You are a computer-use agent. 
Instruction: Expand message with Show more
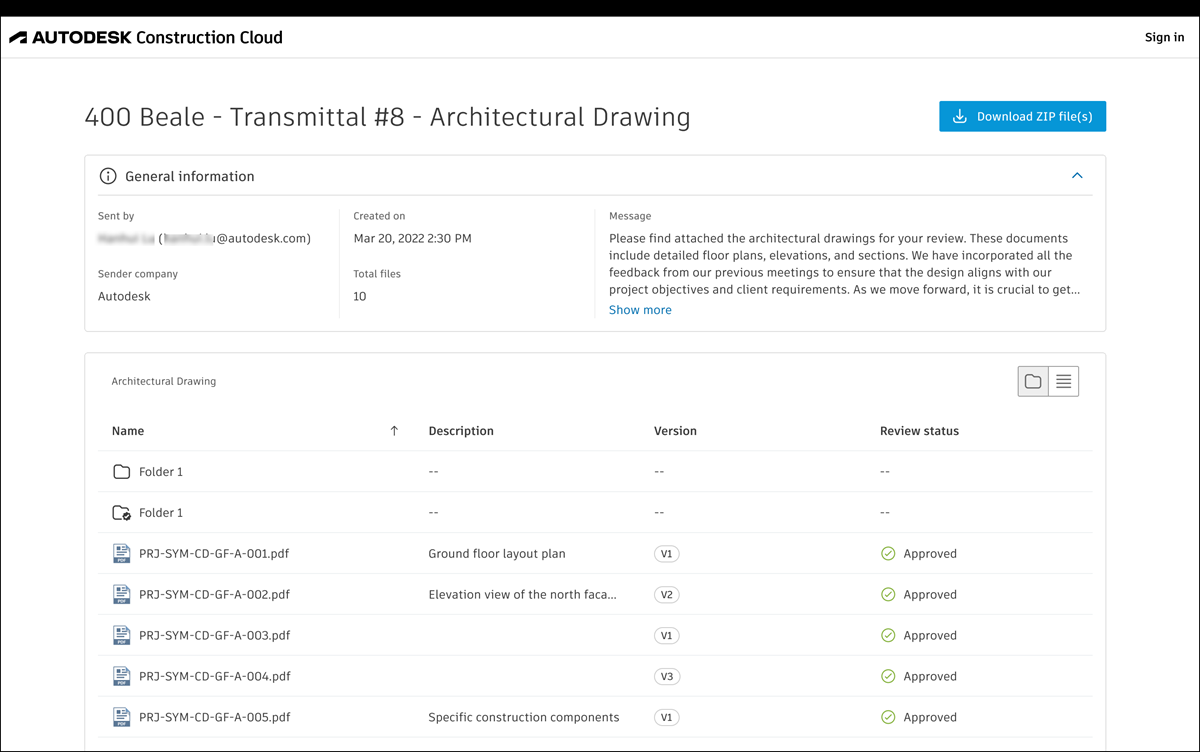(x=640, y=310)
